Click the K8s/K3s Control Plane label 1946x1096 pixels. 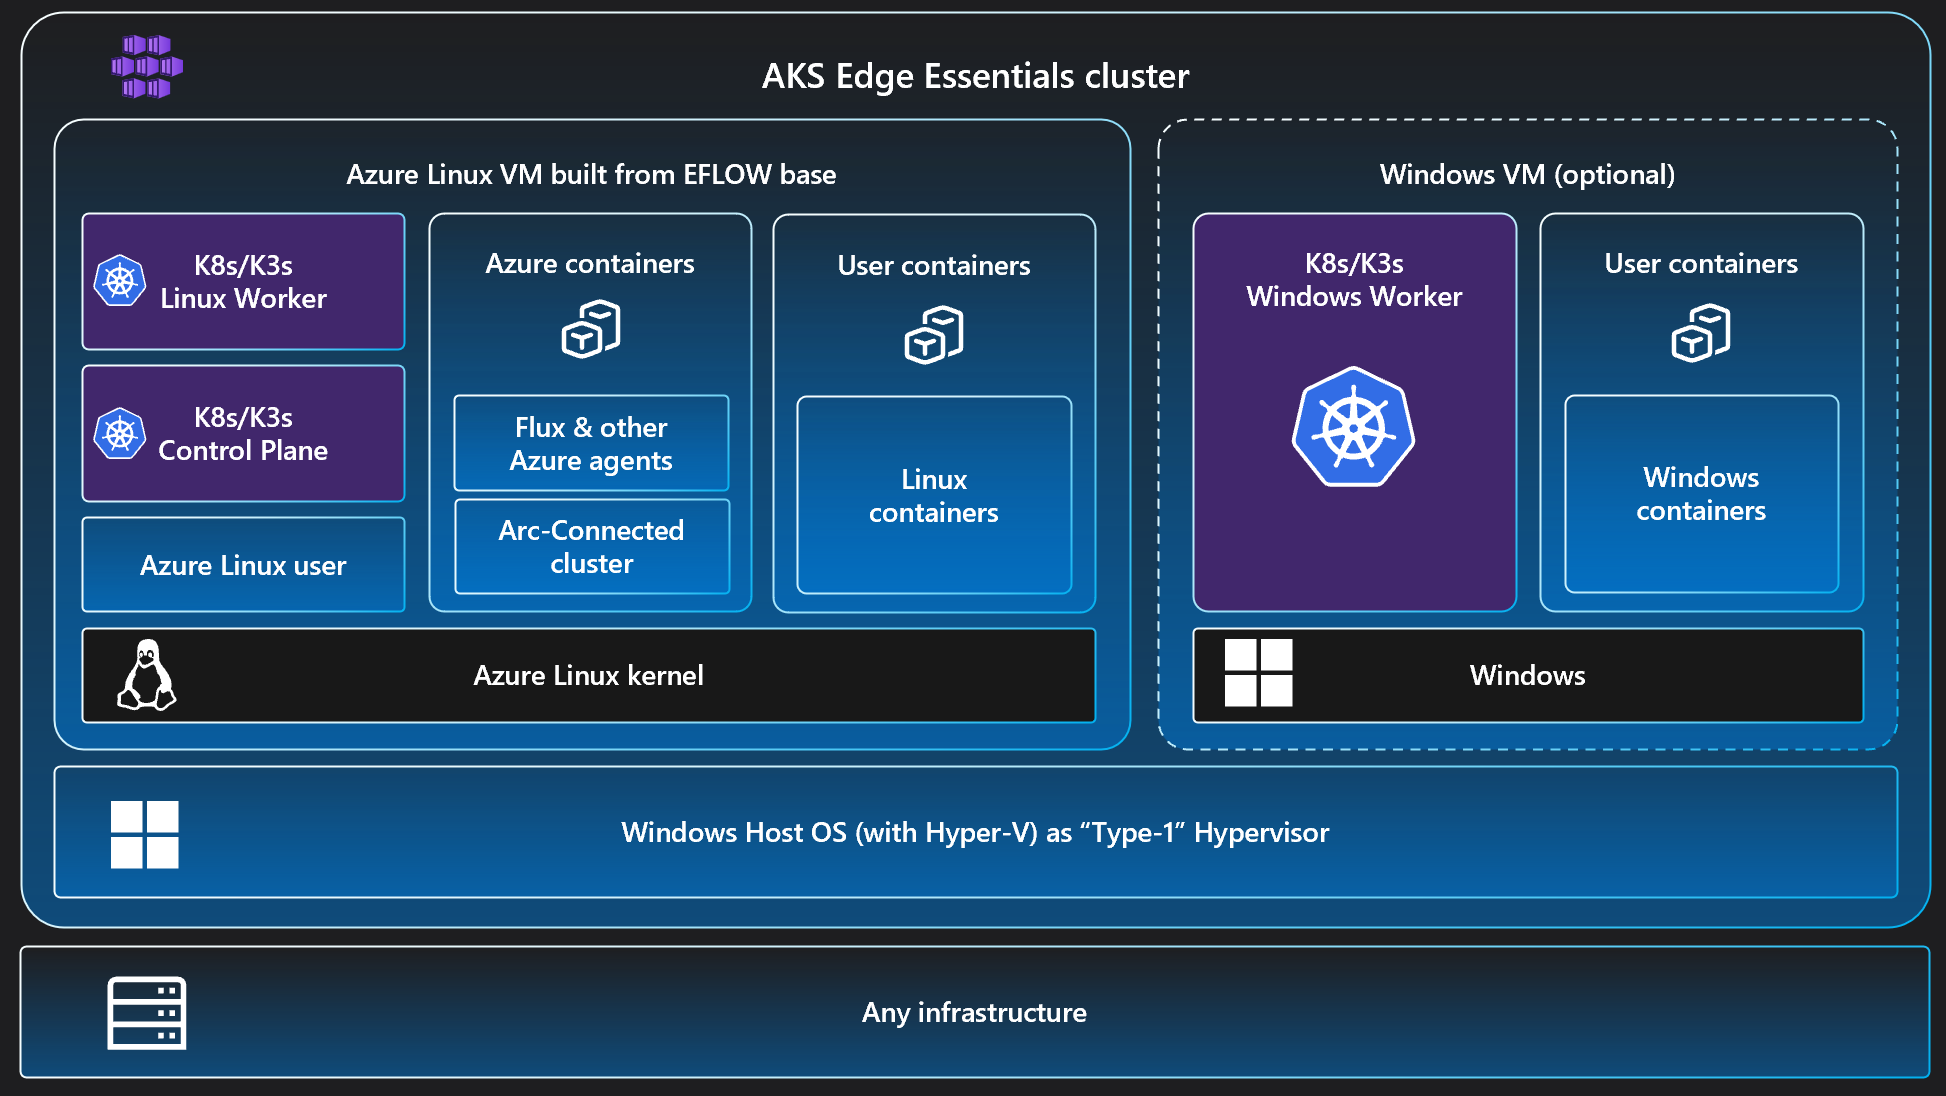tap(243, 433)
